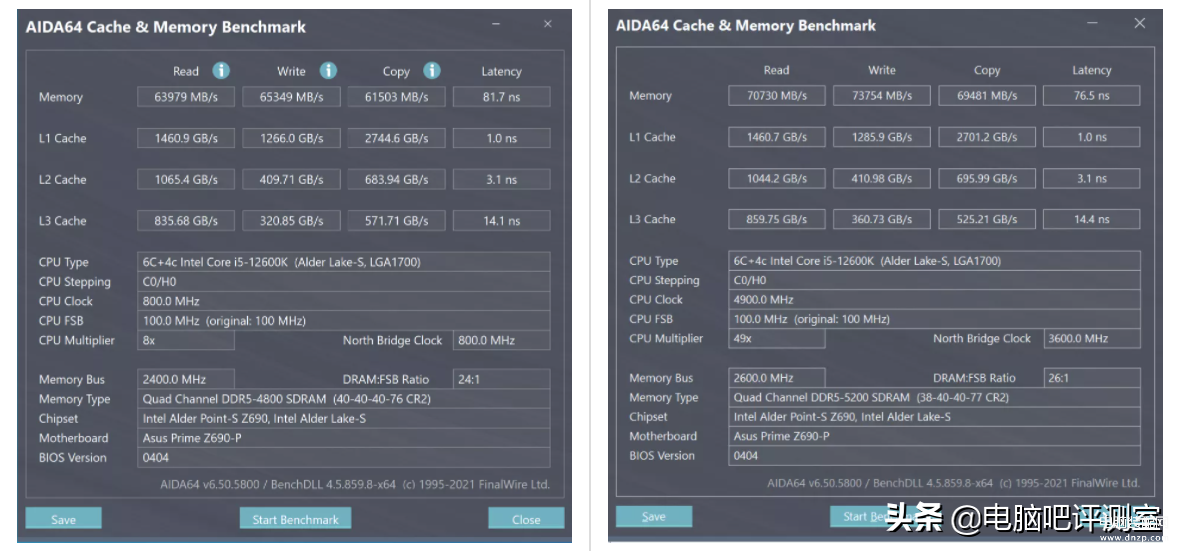Click the info icon next to Write
Screen dimensions: 1179x551
pyautogui.click(x=328, y=71)
